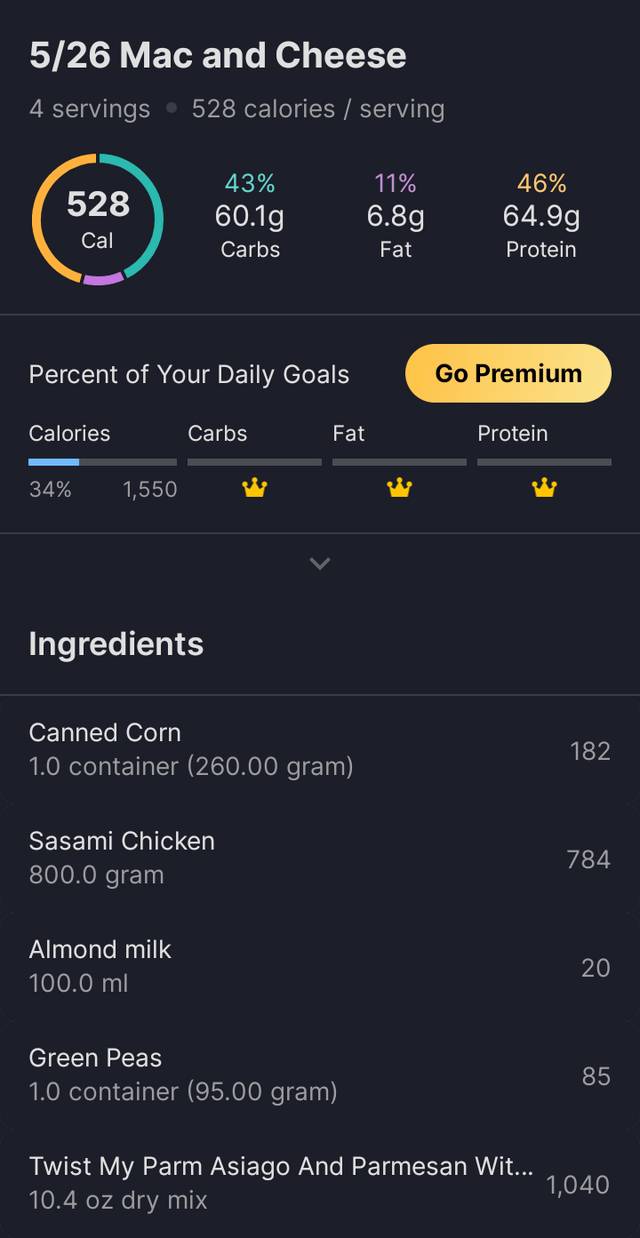Click the Protein premium crown icon

pyautogui.click(x=544, y=488)
